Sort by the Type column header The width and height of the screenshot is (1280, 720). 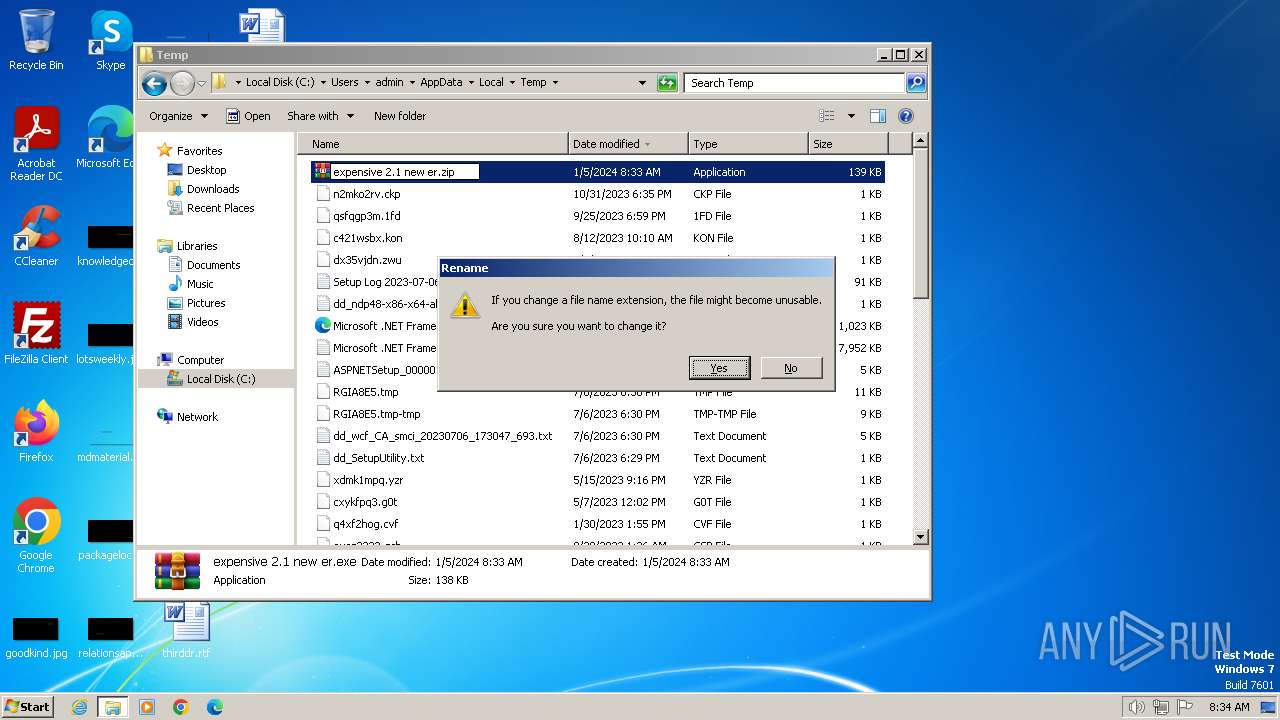pos(748,144)
